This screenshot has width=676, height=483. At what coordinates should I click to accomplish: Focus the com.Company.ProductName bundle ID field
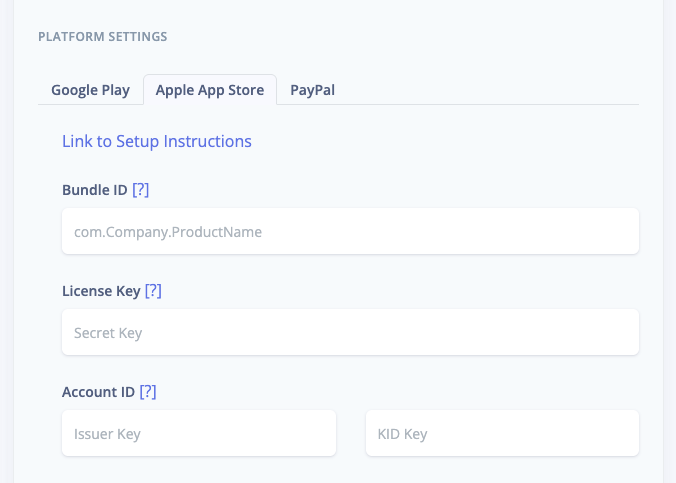(x=350, y=231)
